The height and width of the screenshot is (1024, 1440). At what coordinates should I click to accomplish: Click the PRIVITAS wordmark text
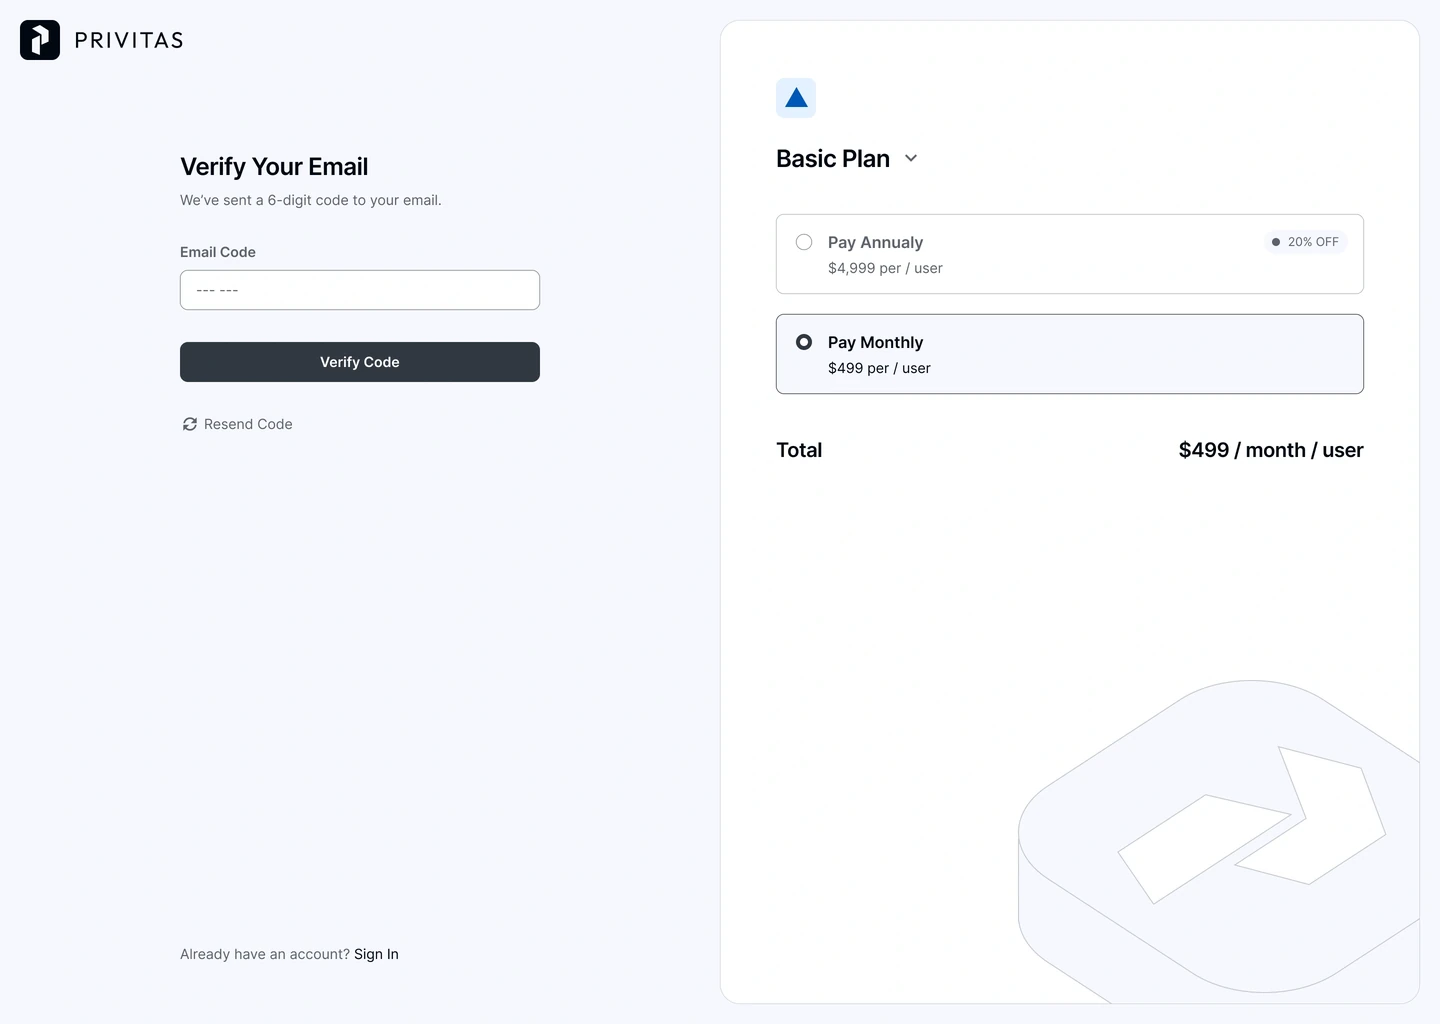[x=129, y=40]
